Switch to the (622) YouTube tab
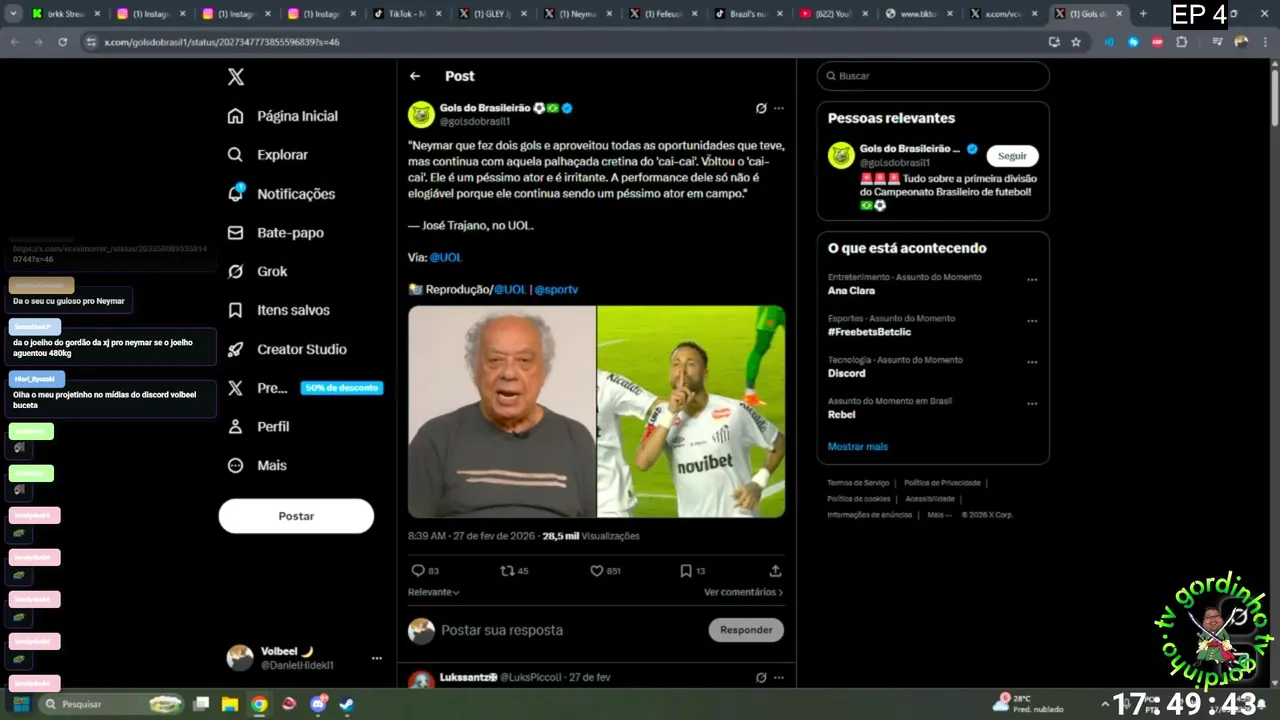 click(833, 14)
